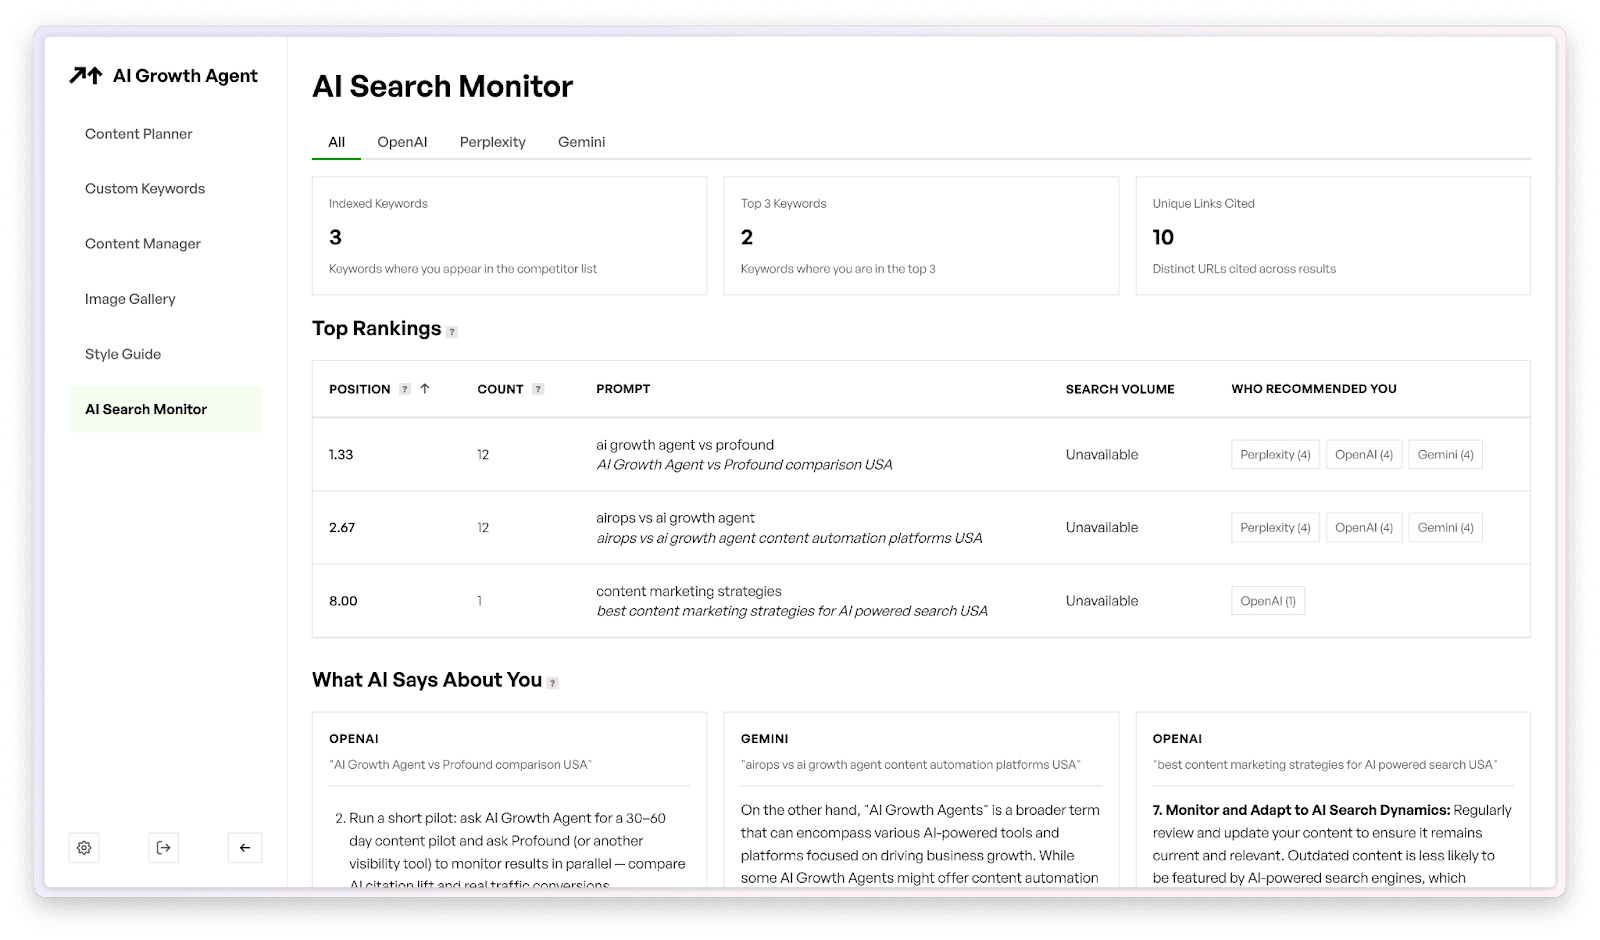The width and height of the screenshot is (1600, 940).
Task: Click OpenAI (1) tag in content marketing row
Action: pyautogui.click(x=1268, y=601)
